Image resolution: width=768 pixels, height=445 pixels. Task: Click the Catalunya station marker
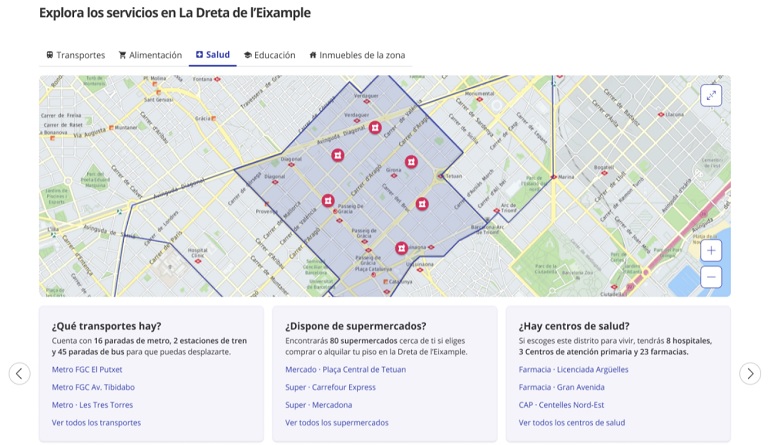(x=386, y=281)
